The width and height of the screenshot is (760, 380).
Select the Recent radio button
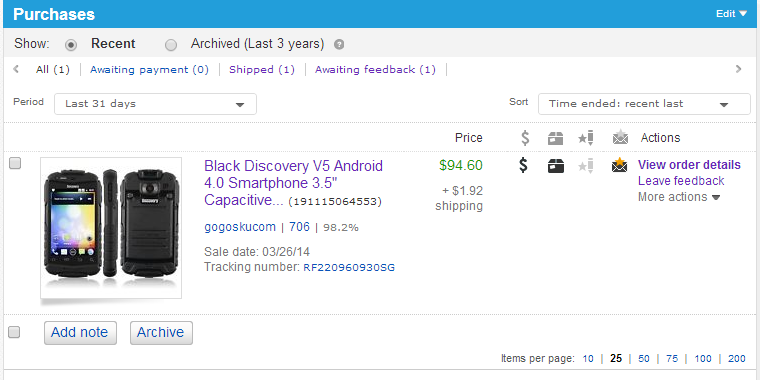tap(71, 45)
